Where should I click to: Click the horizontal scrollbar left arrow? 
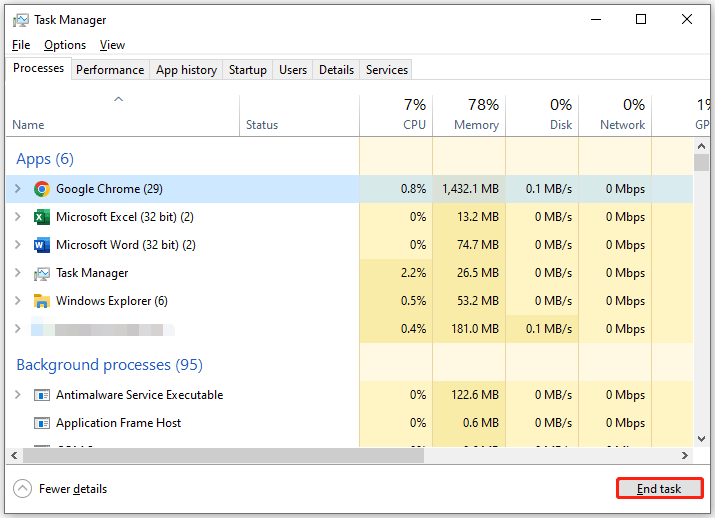click(14, 455)
